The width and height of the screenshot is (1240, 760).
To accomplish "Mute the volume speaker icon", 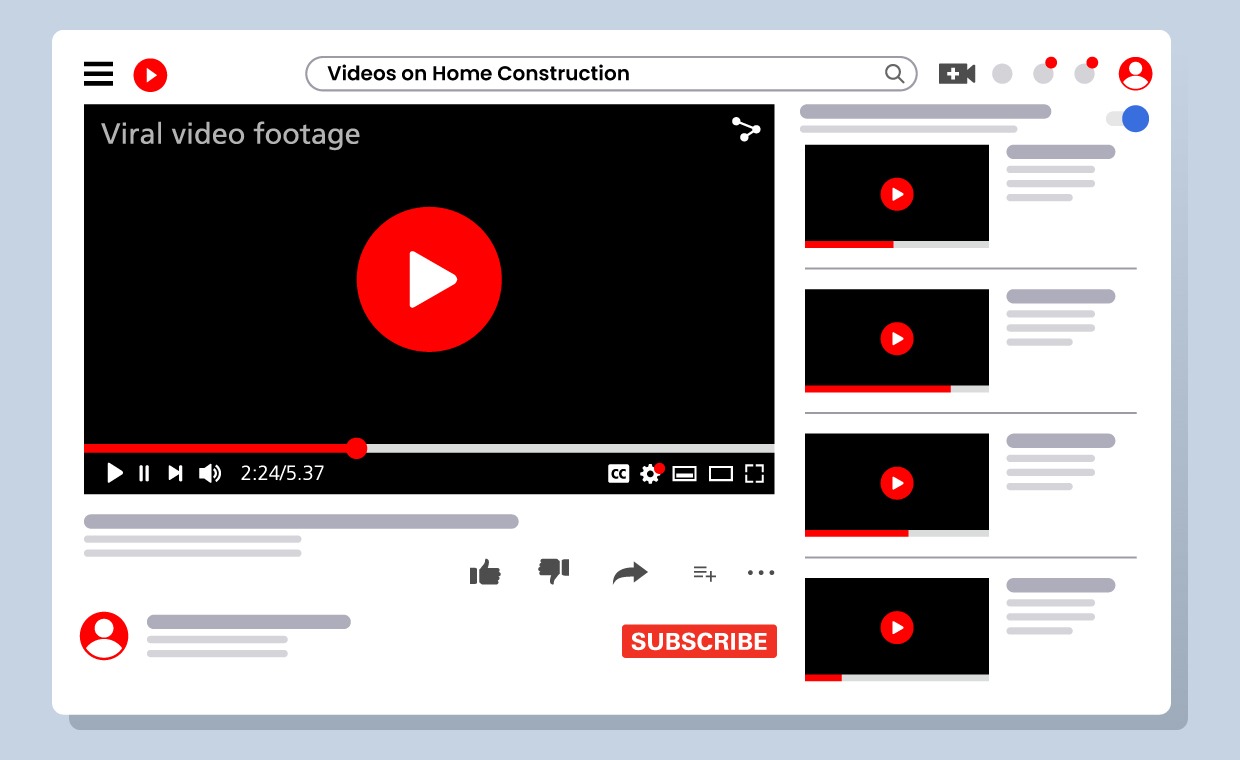I will pyautogui.click(x=210, y=473).
